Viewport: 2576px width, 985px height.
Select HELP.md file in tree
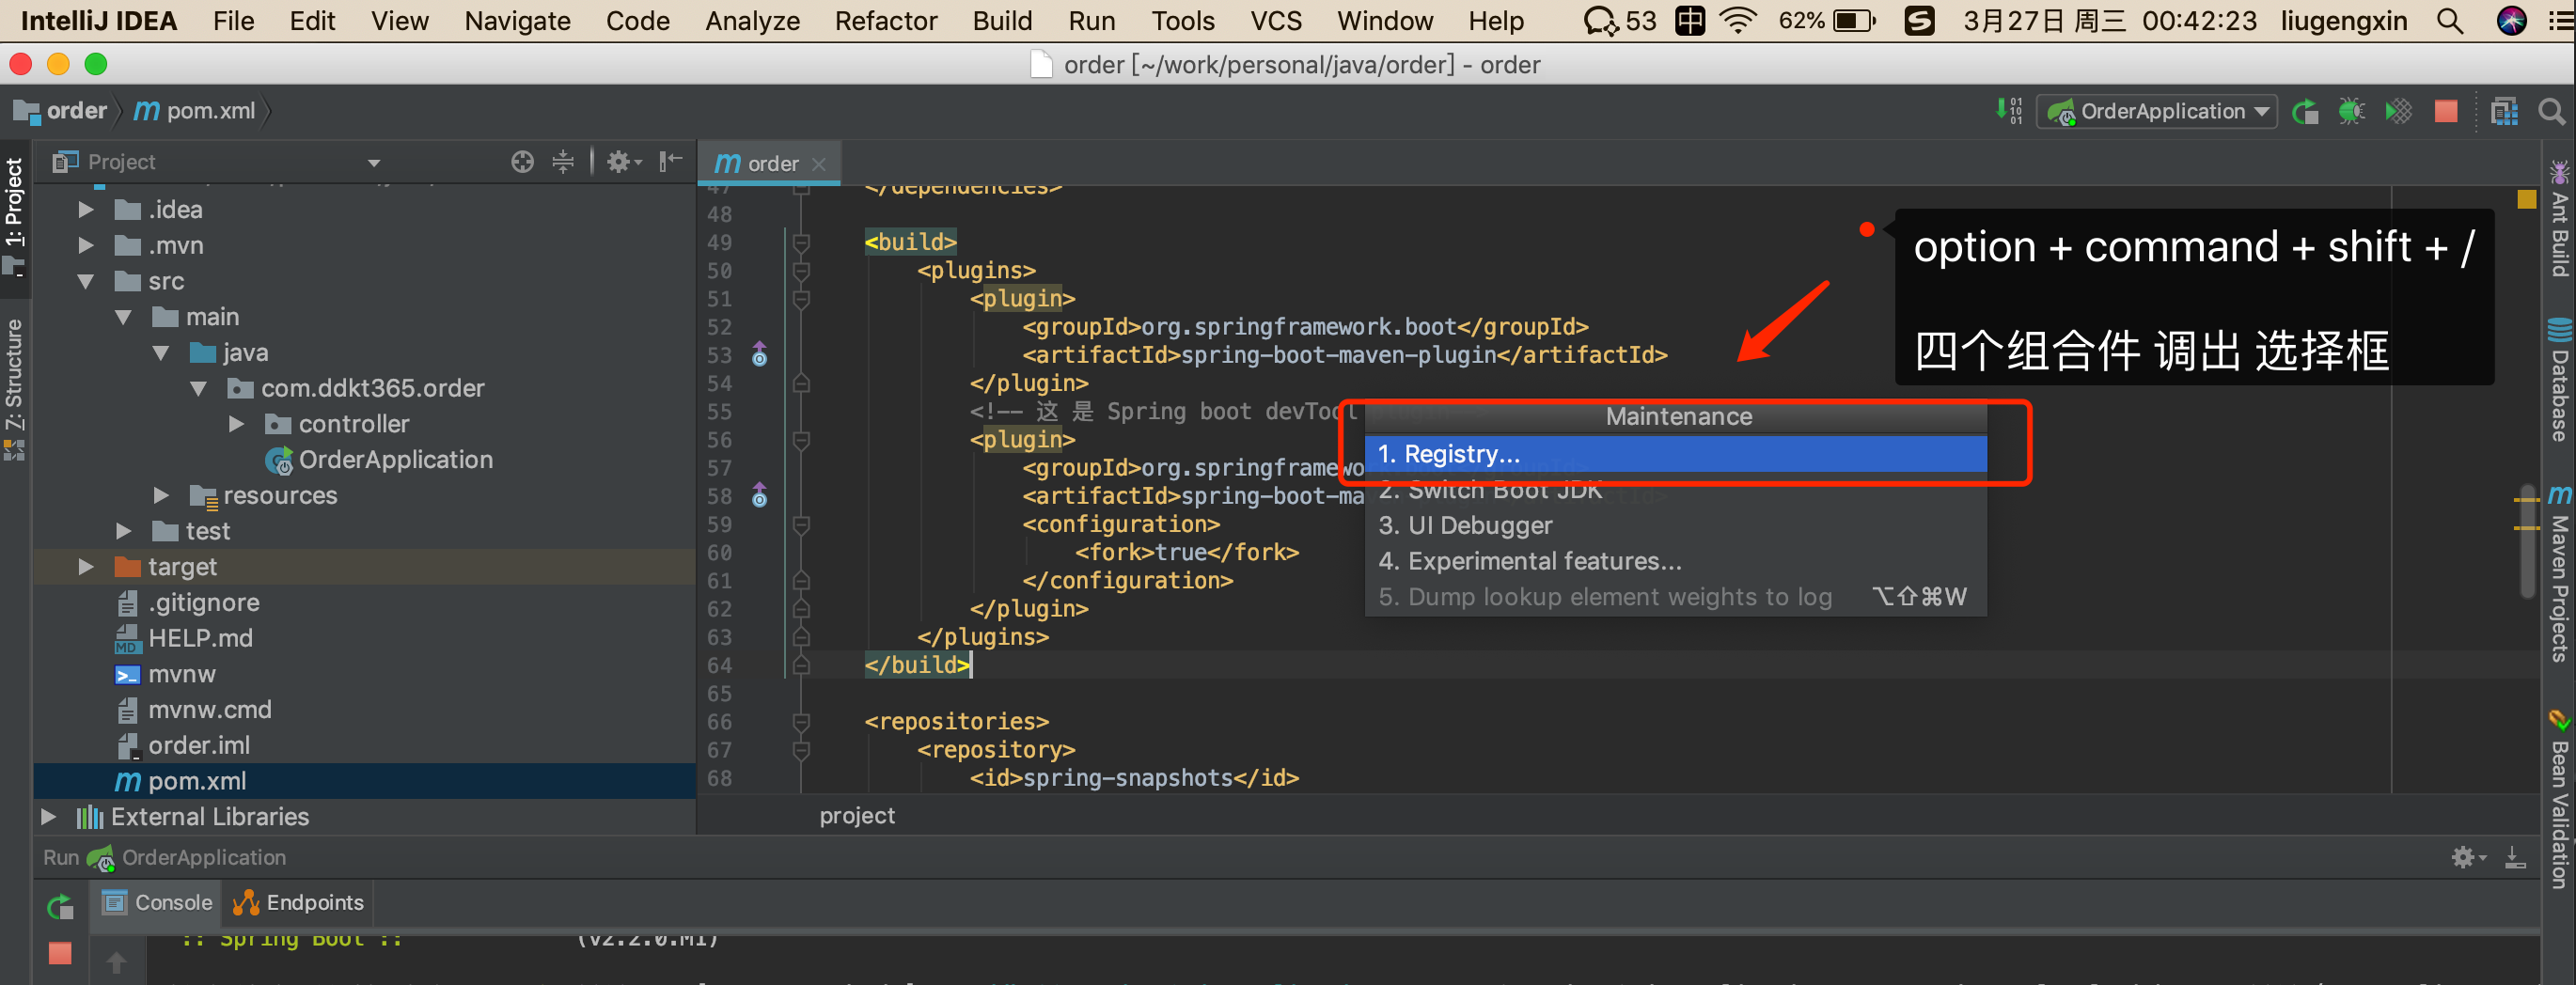point(185,639)
